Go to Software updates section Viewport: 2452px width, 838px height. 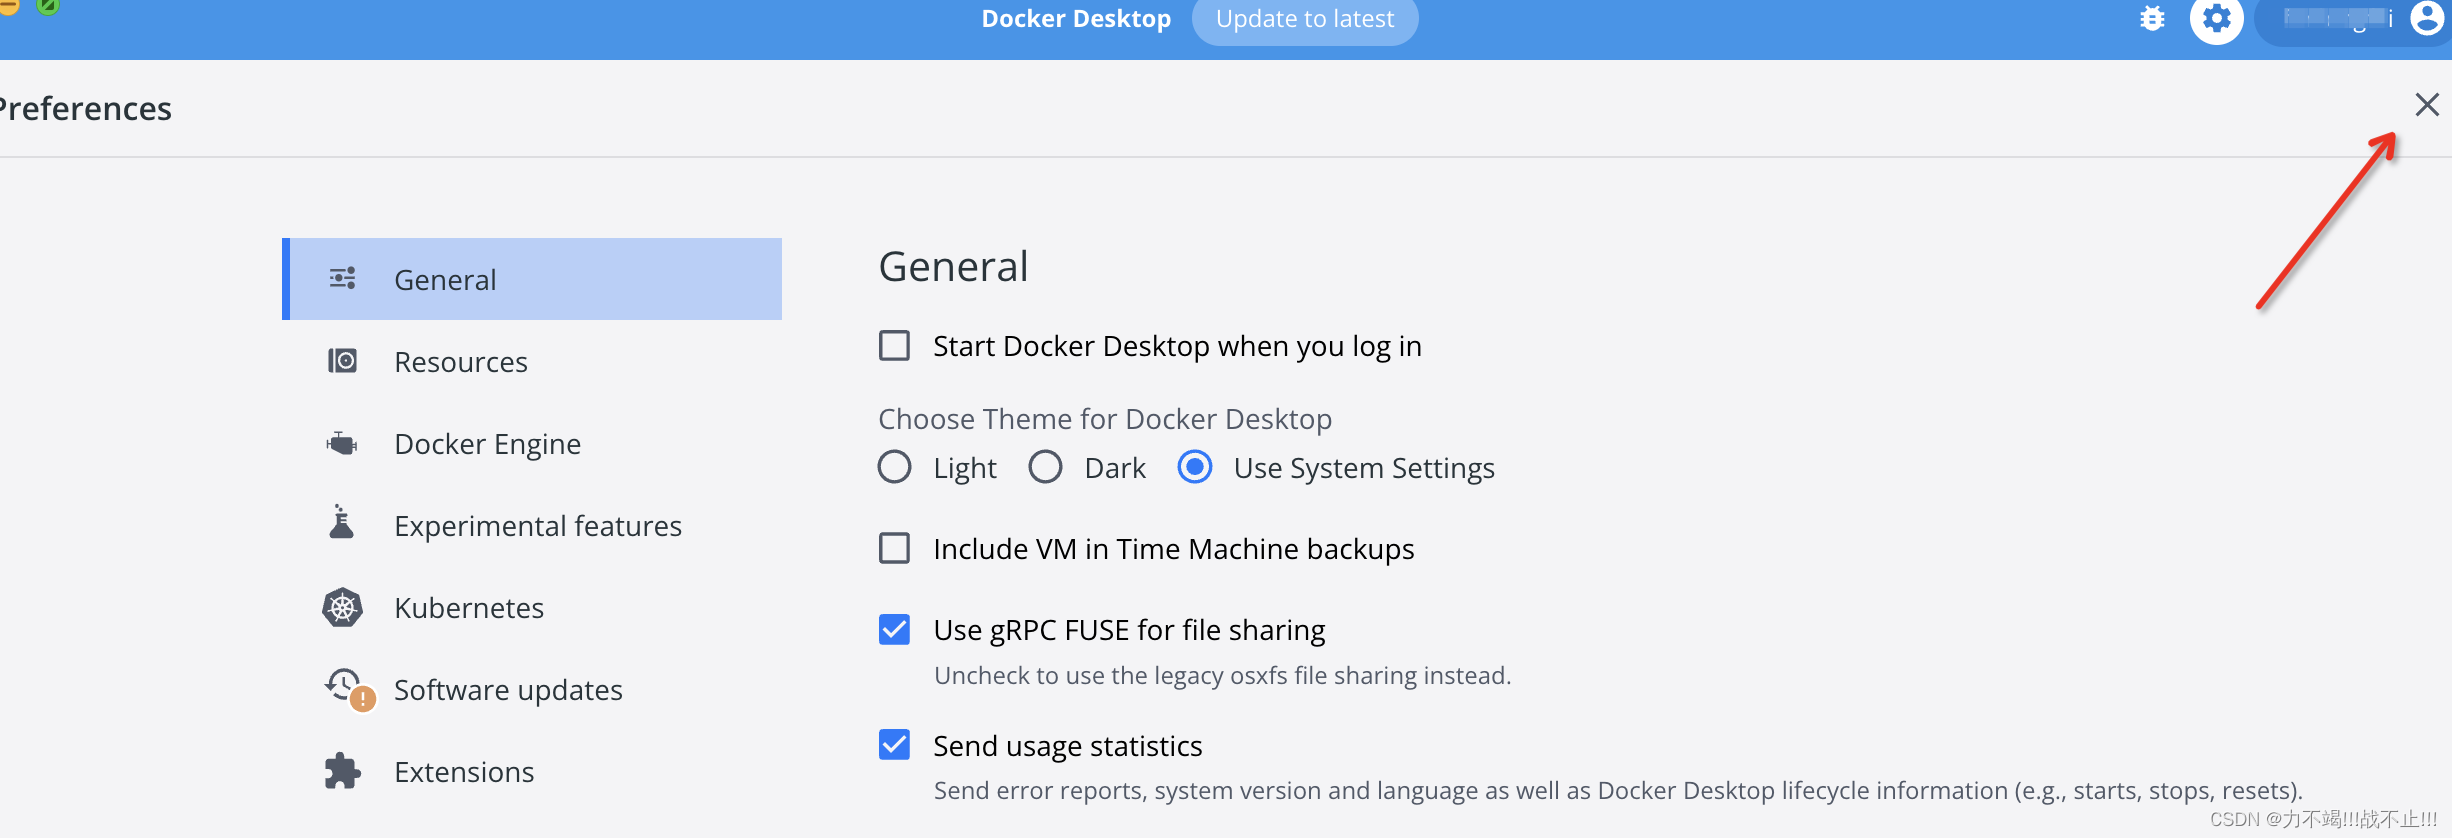532,689
